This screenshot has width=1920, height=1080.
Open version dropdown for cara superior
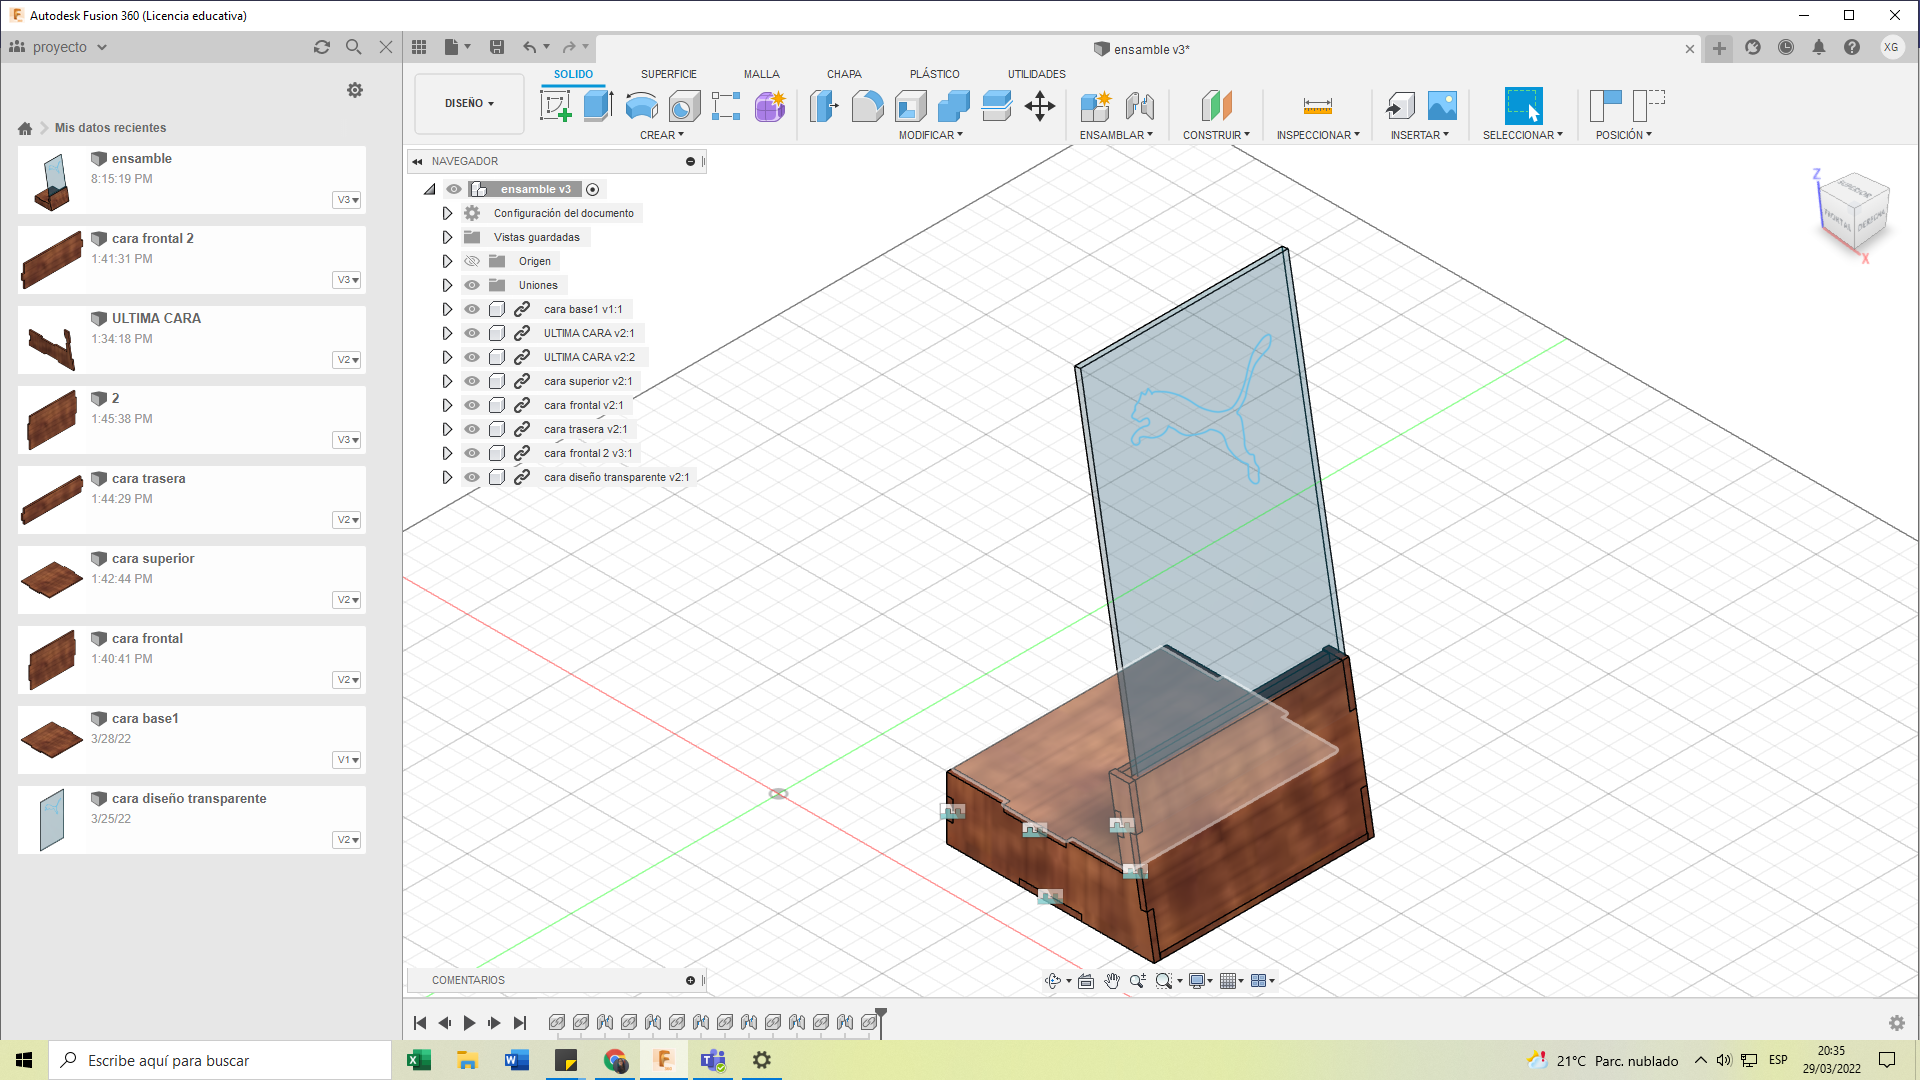347,600
